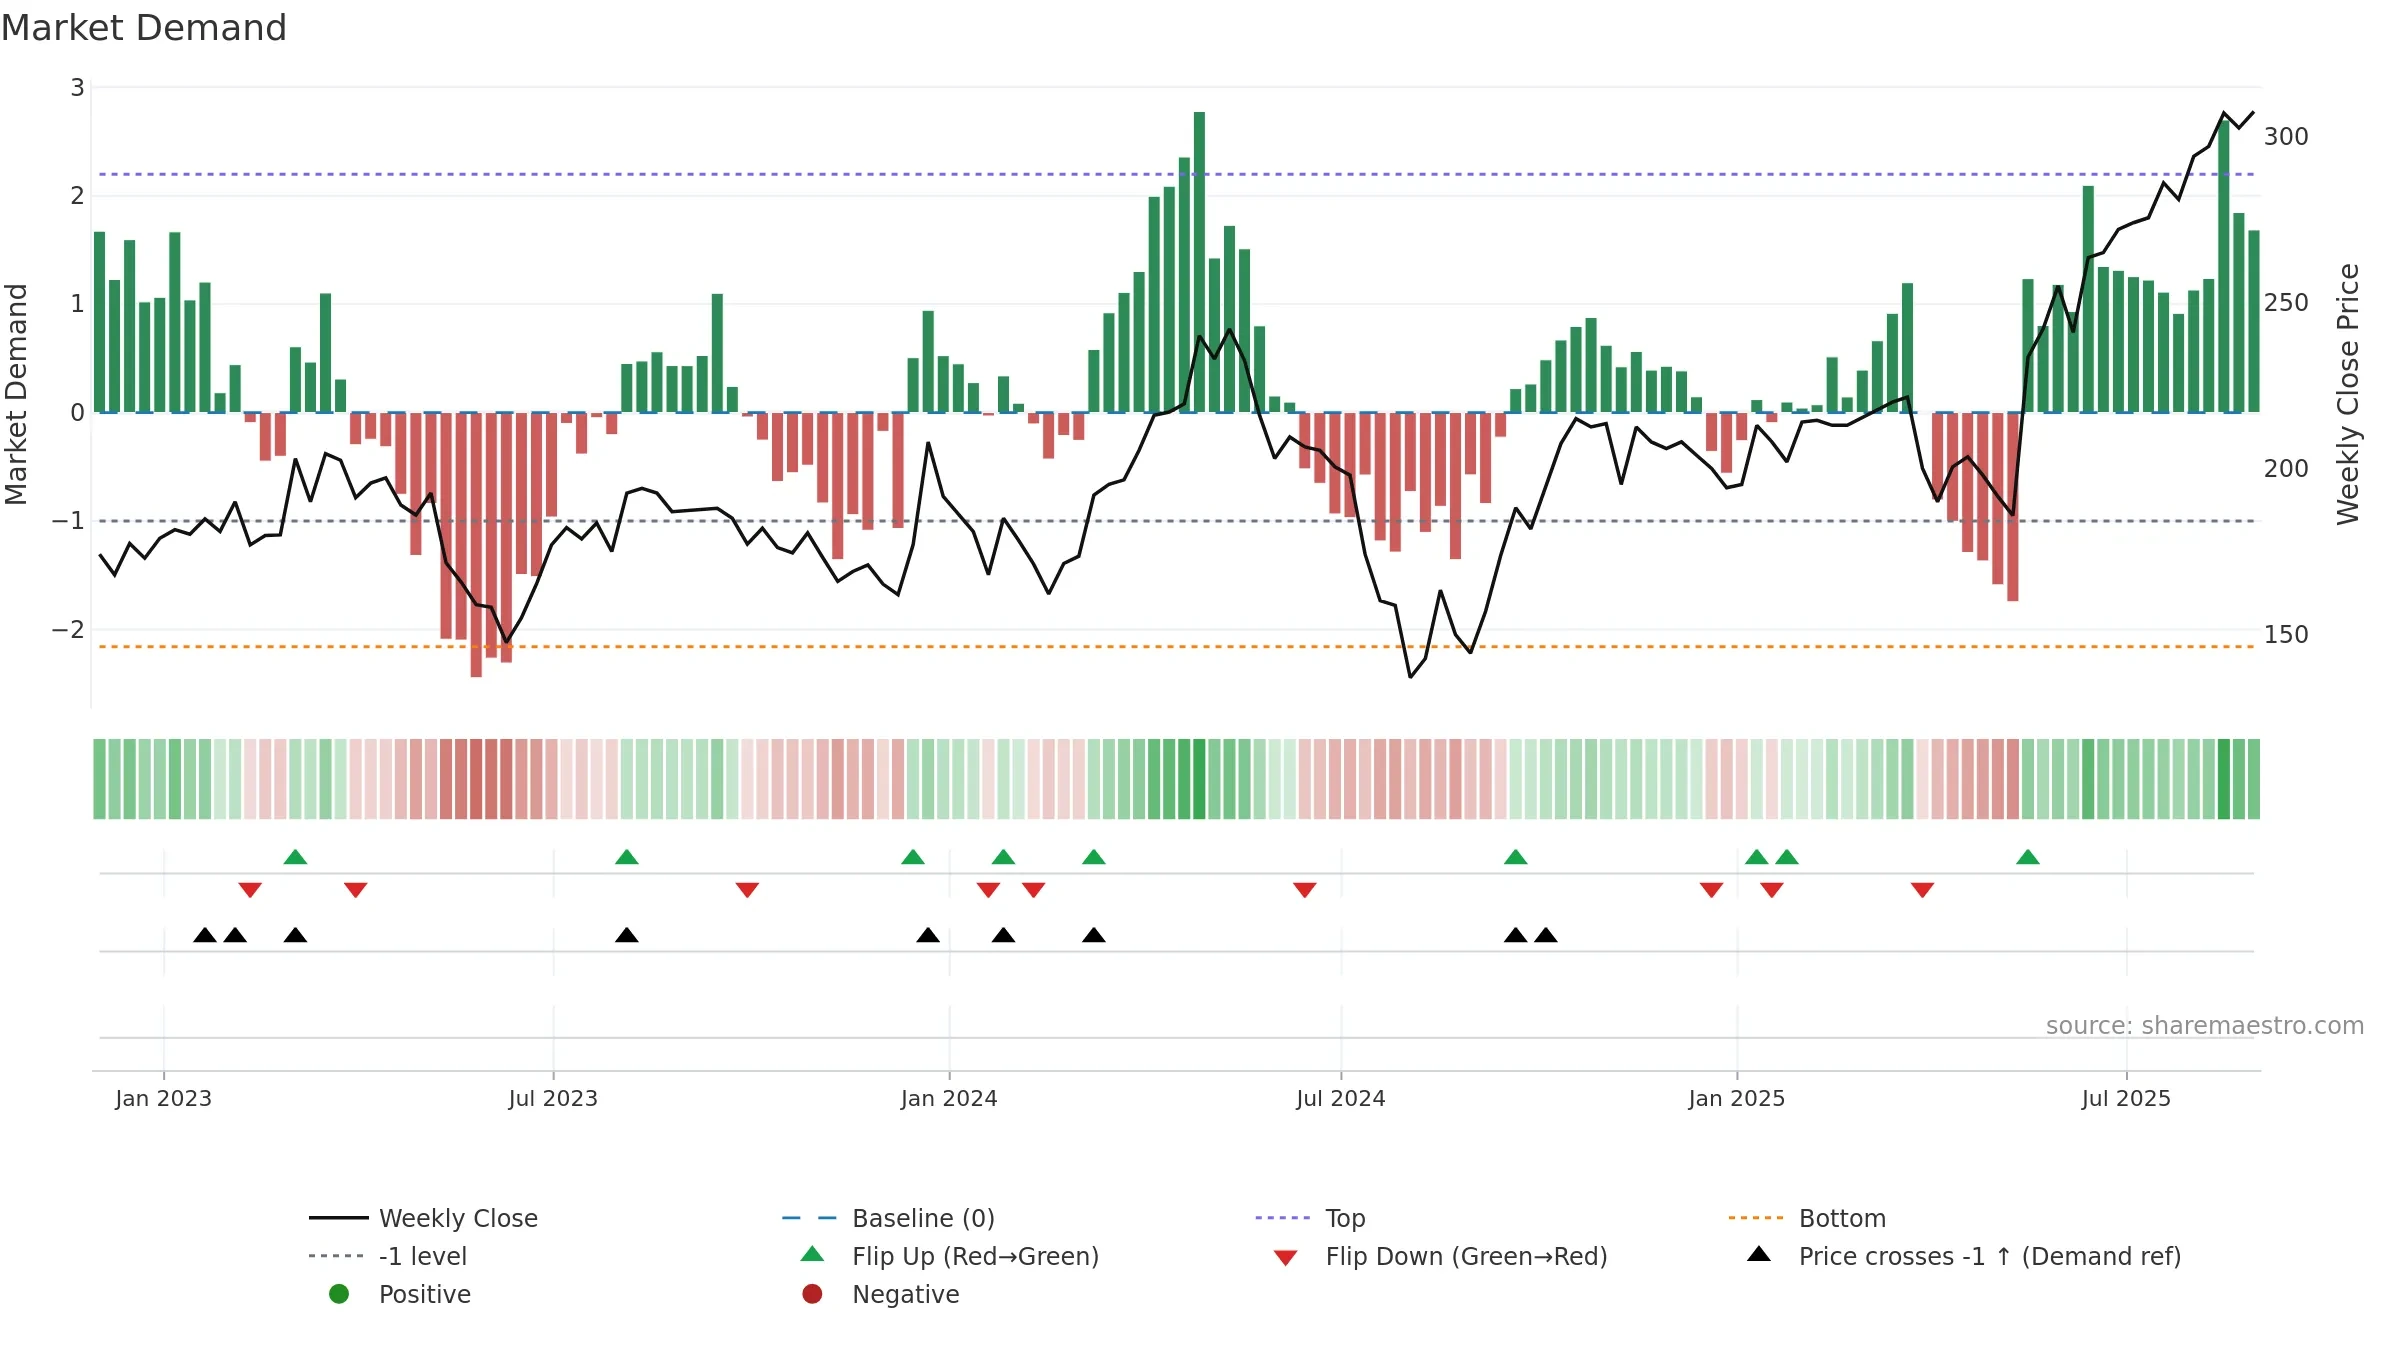Toggle the Positive legend entry

click(400, 1294)
